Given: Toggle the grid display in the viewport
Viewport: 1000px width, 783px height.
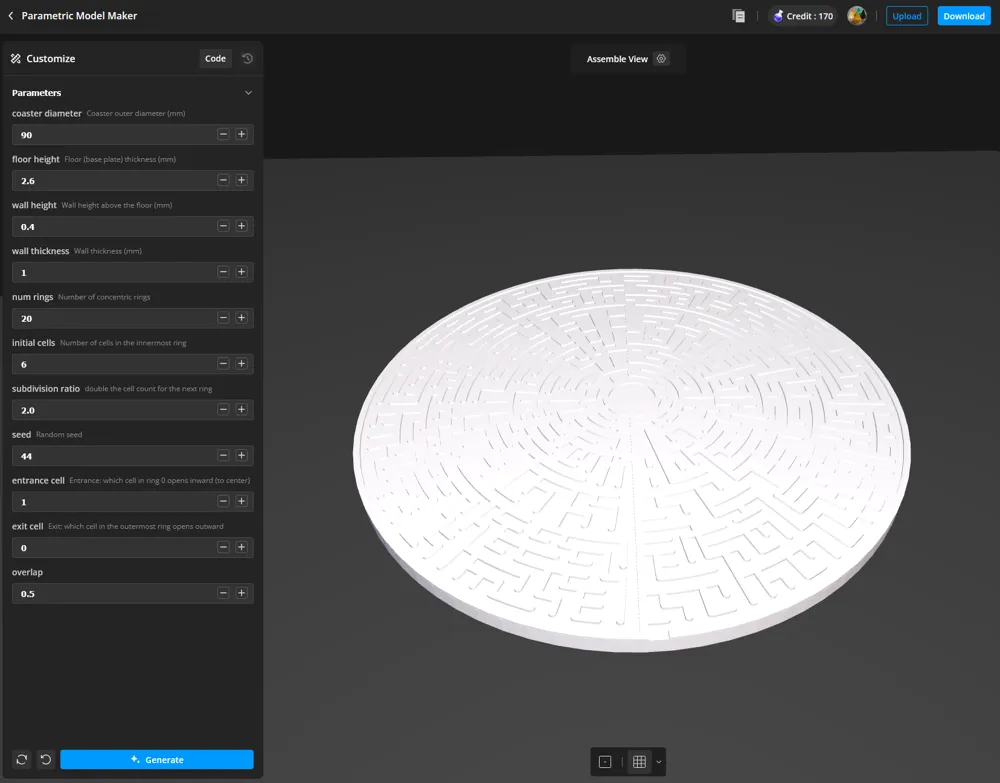Looking at the screenshot, I should [x=639, y=762].
